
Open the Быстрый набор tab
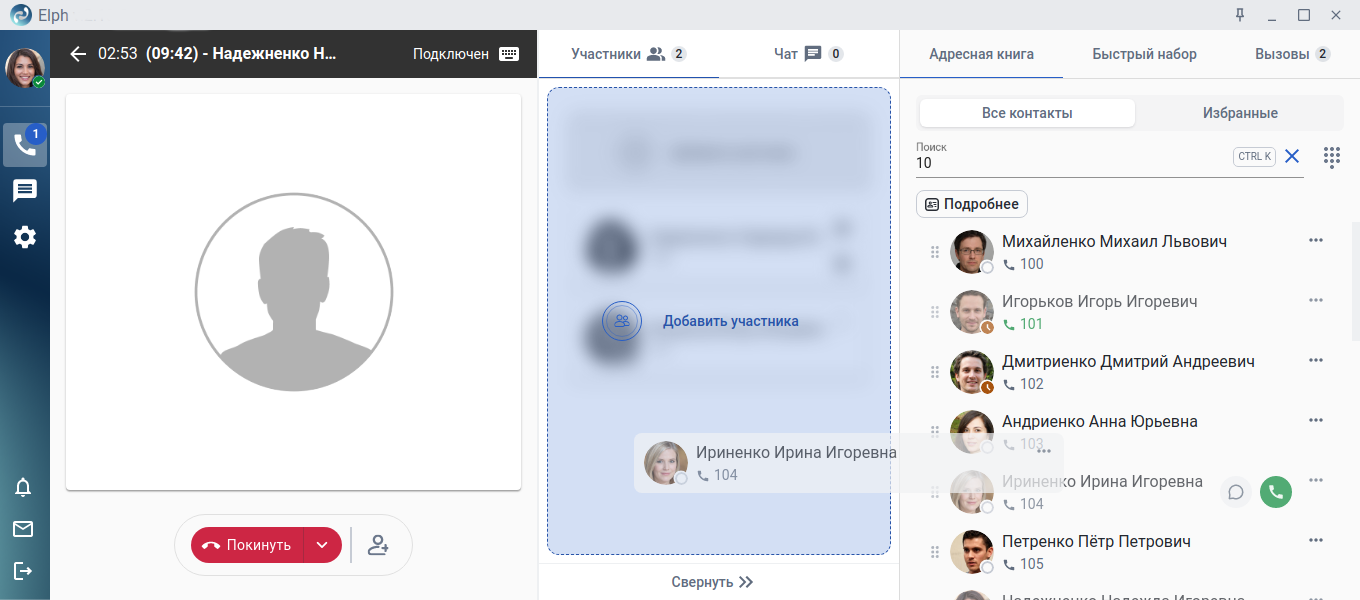pos(1144,54)
